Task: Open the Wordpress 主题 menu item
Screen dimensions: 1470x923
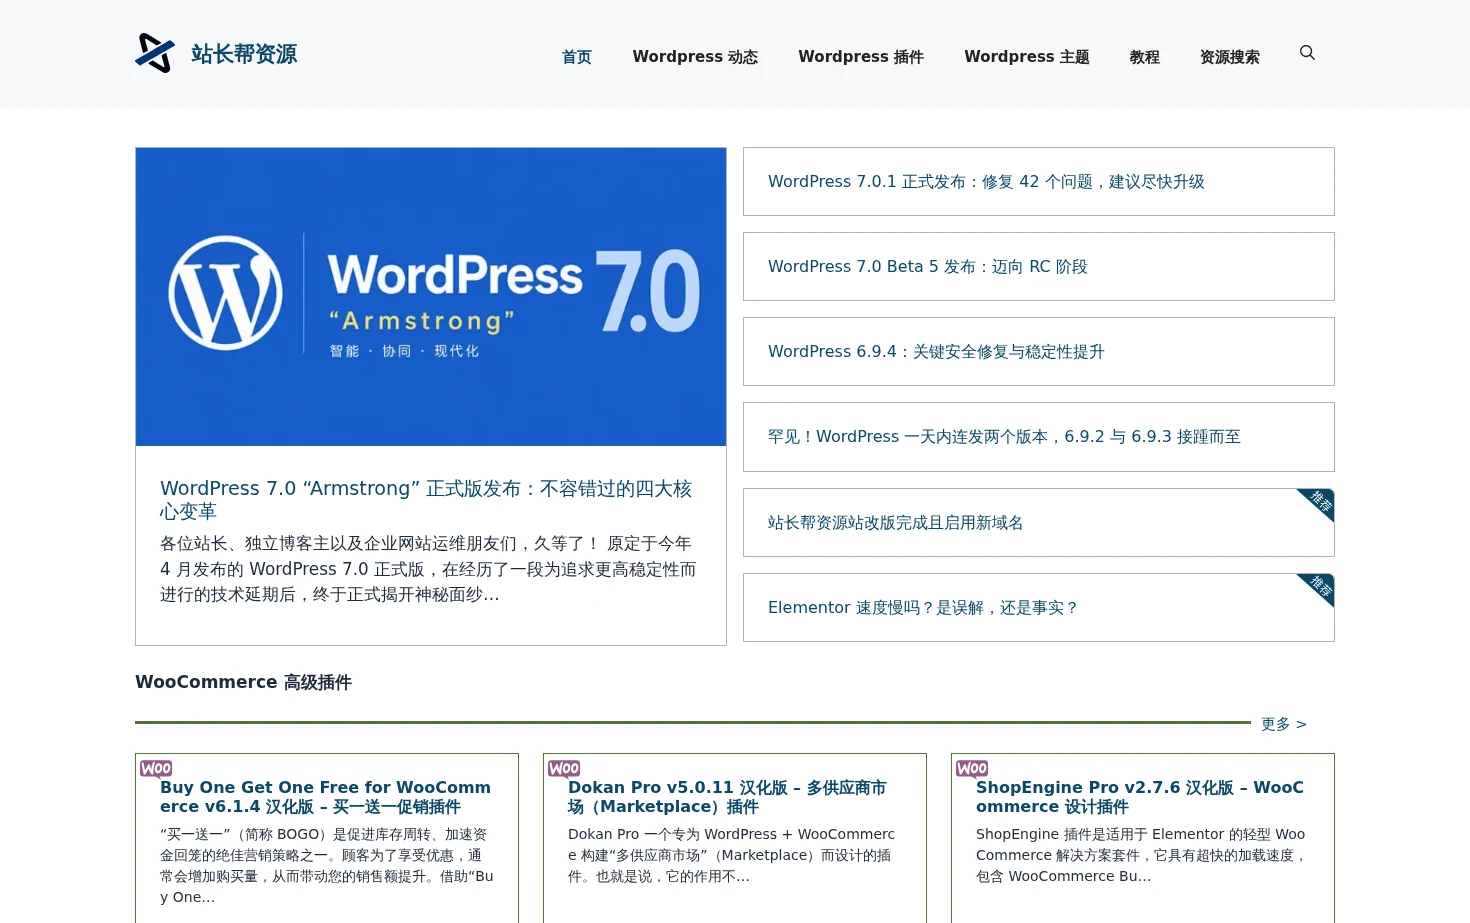Action: pos(1027,57)
